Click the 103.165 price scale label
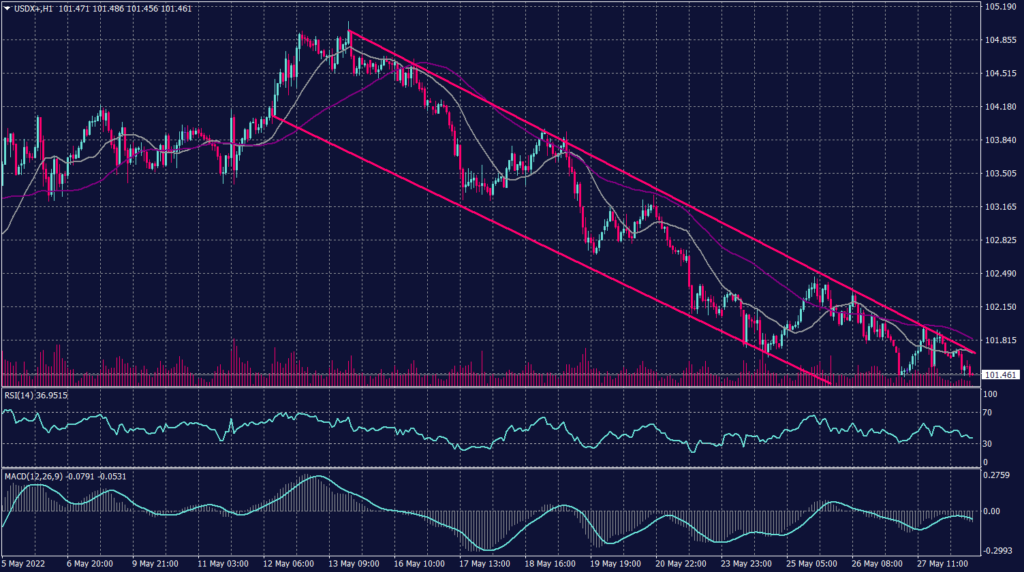The image size is (1024, 572). 1000,207
